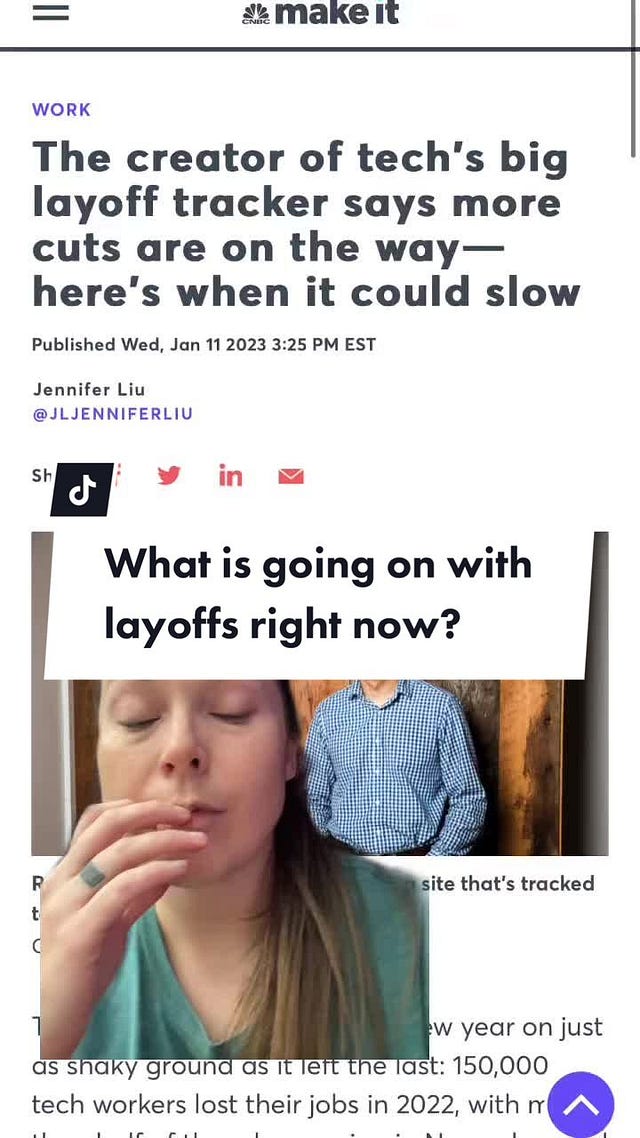Tap the 'Jennifer Liu' byline name
This screenshot has height=1138, width=640.
89,389
